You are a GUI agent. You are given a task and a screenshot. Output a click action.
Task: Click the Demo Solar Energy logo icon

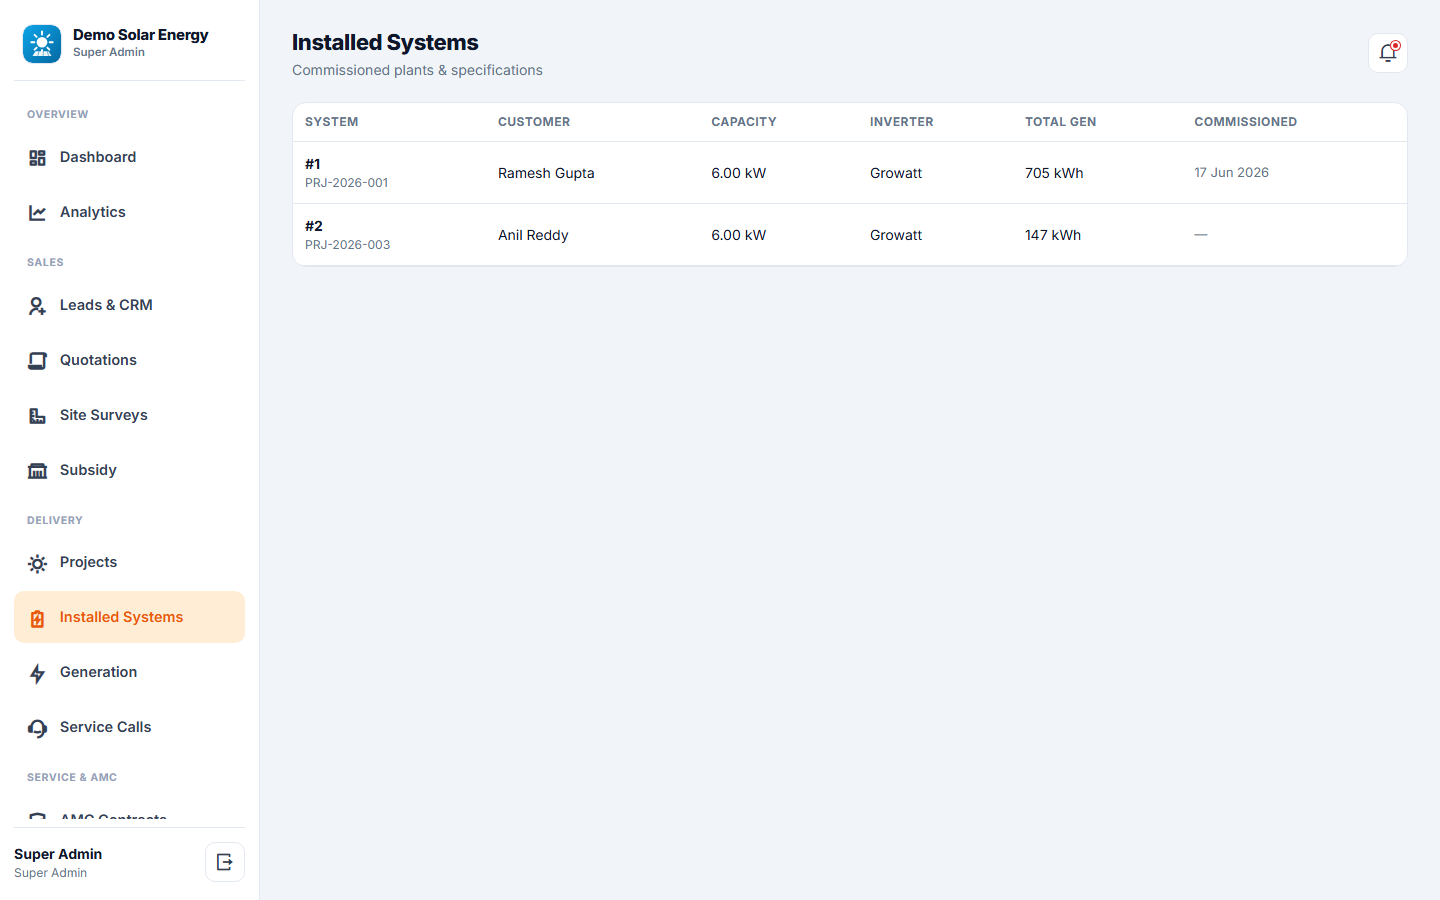42,44
